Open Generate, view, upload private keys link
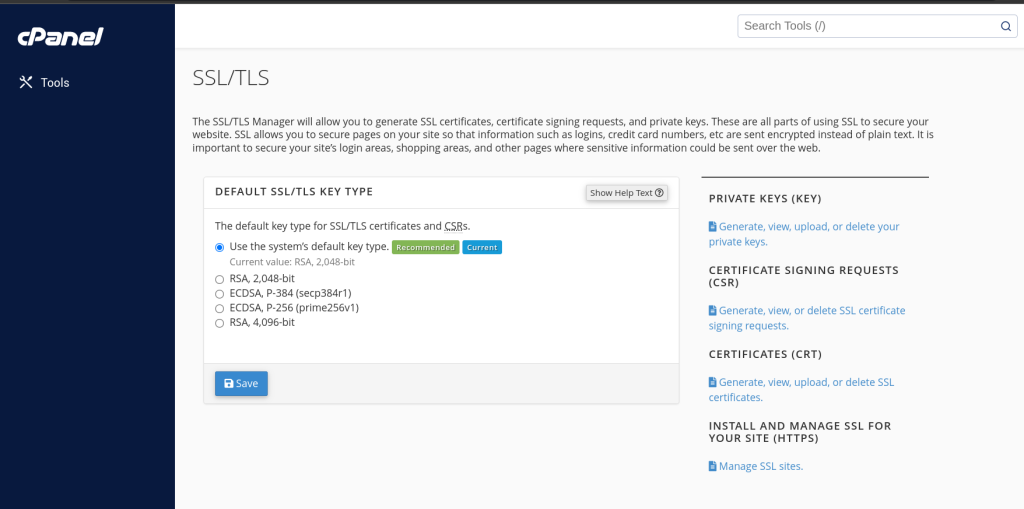This screenshot has height=509, width=1024. pyautogui.click(x=804, y=234)
